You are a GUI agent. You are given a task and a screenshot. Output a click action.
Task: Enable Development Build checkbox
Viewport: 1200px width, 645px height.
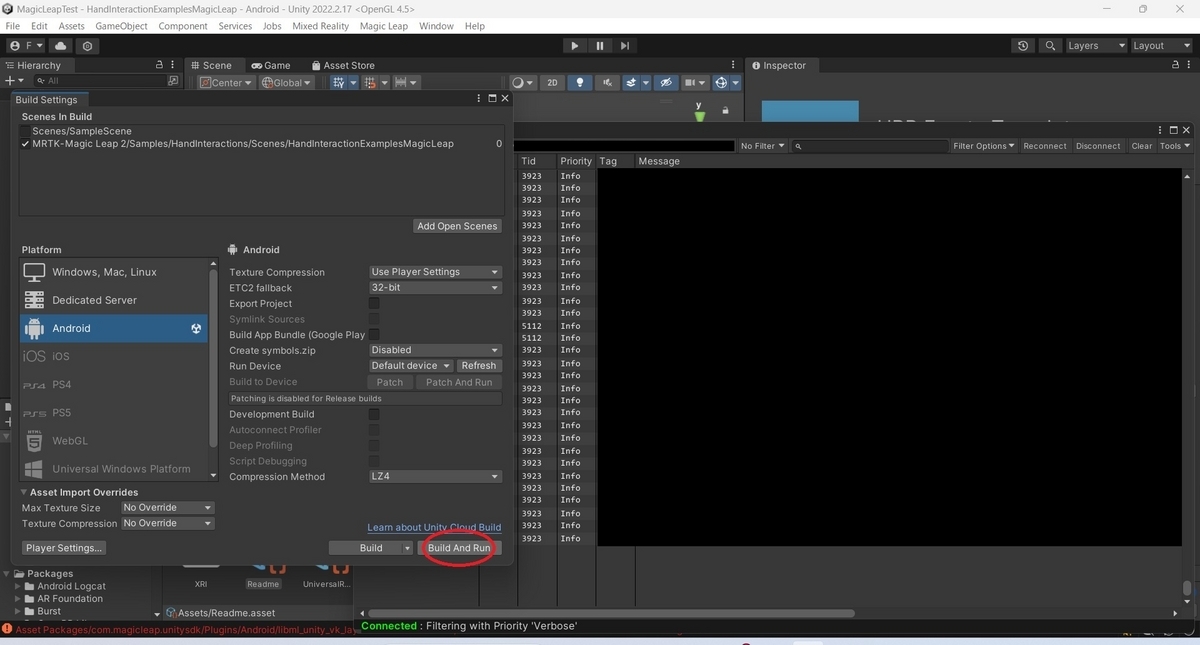tap(374, 414)
